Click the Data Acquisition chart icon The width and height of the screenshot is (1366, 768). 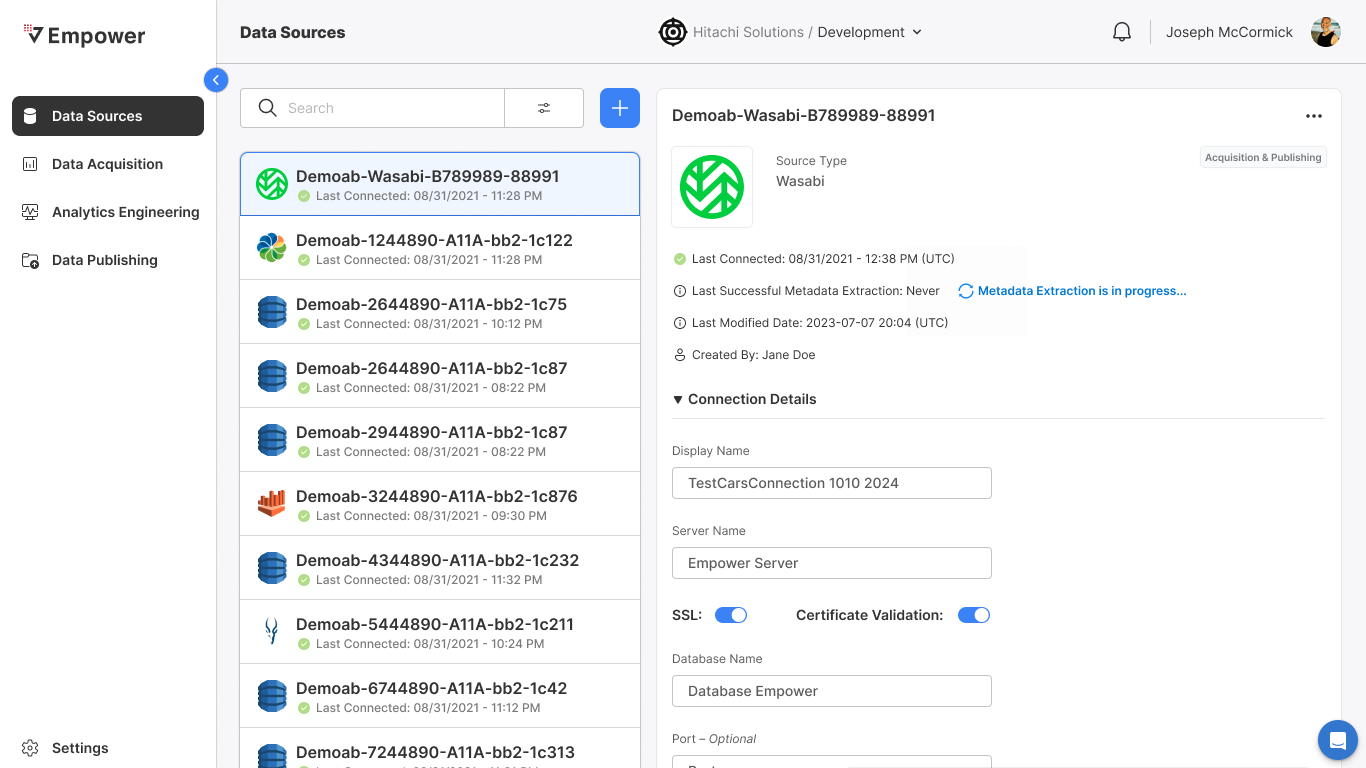coord(30,164)
